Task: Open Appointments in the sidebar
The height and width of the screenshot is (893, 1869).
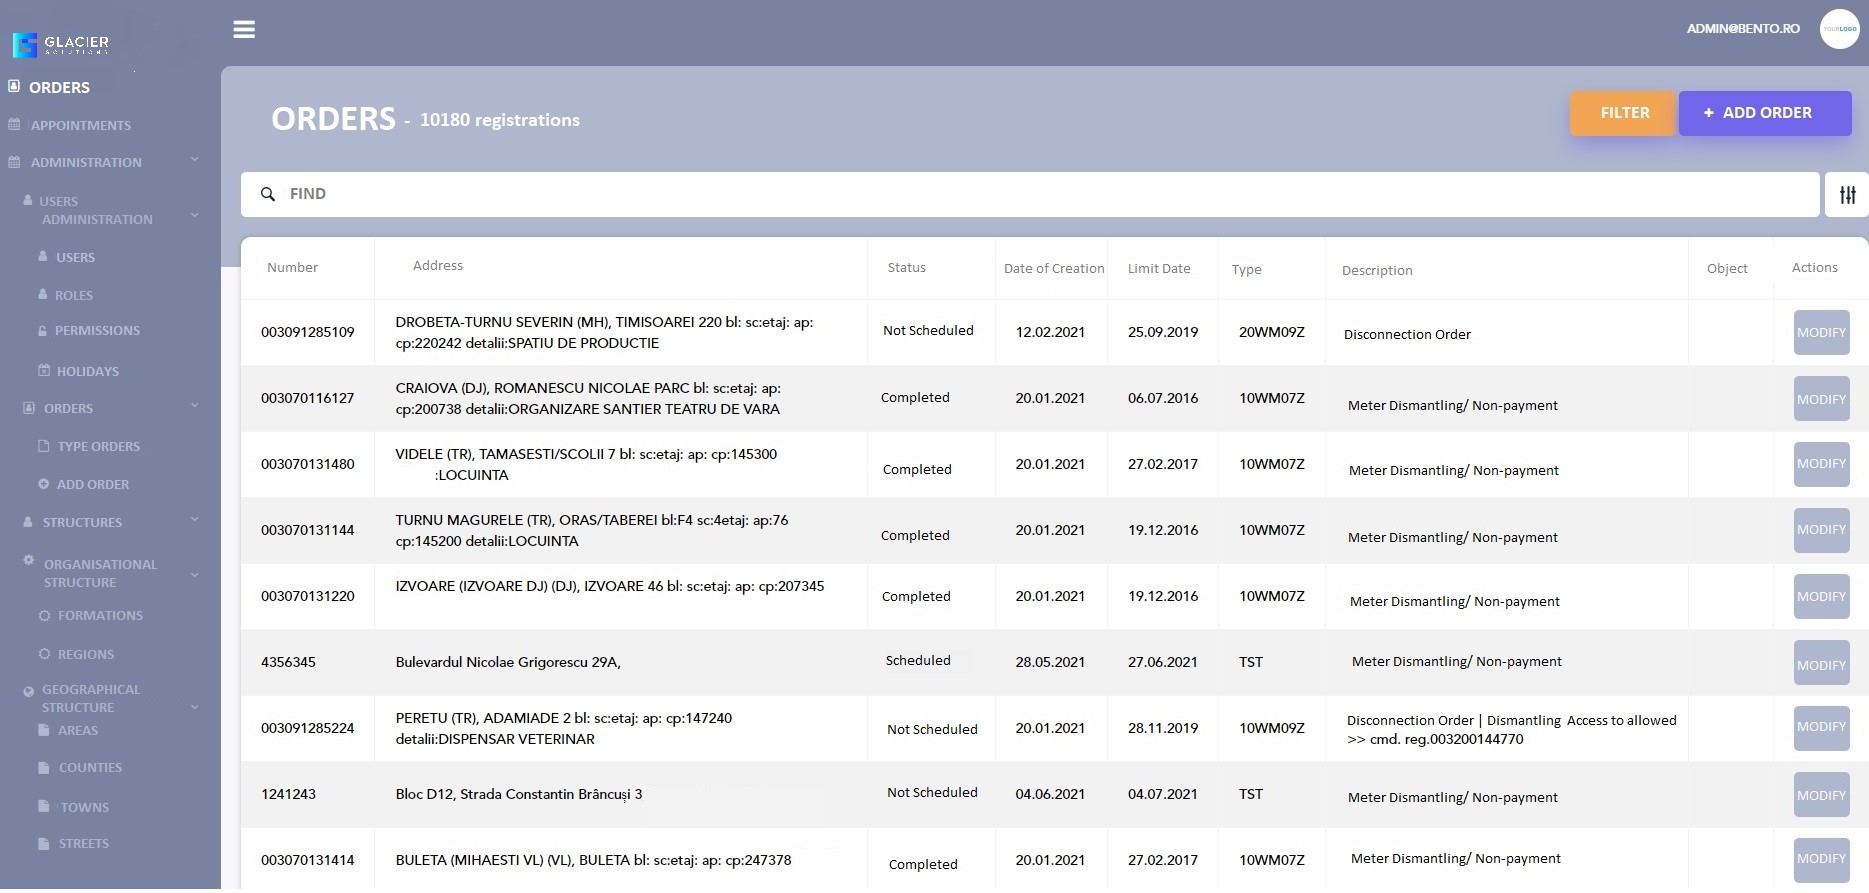Action: pos(81,126)
